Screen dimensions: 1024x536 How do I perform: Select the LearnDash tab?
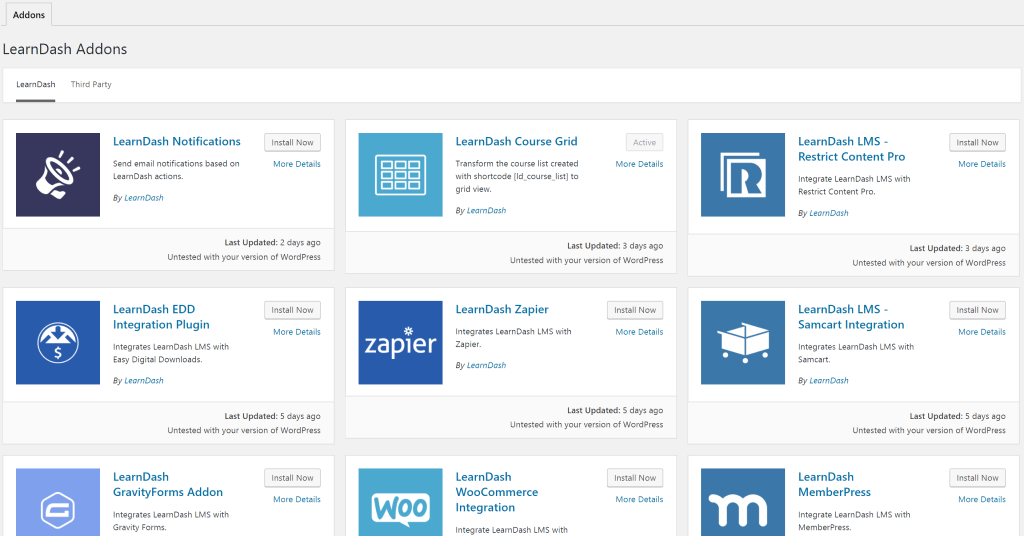tap(36, 85)
